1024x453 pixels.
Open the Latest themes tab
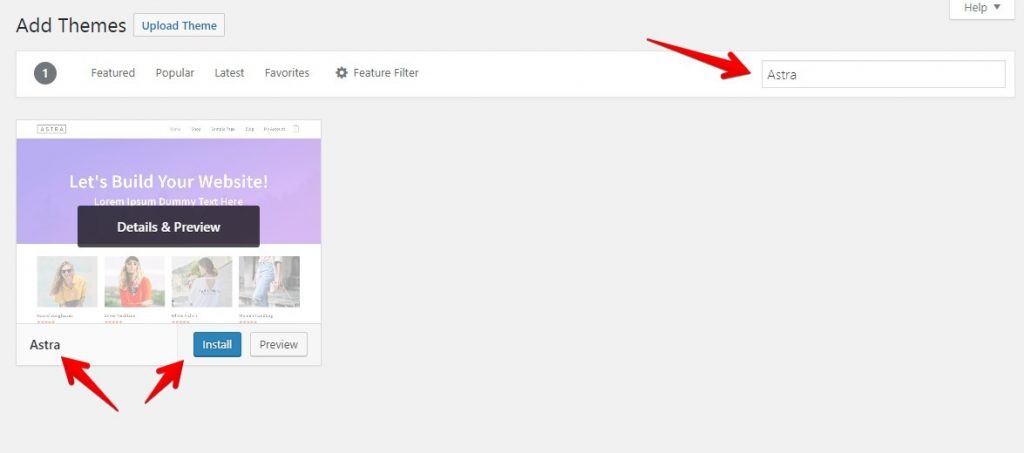pos(229,73)
